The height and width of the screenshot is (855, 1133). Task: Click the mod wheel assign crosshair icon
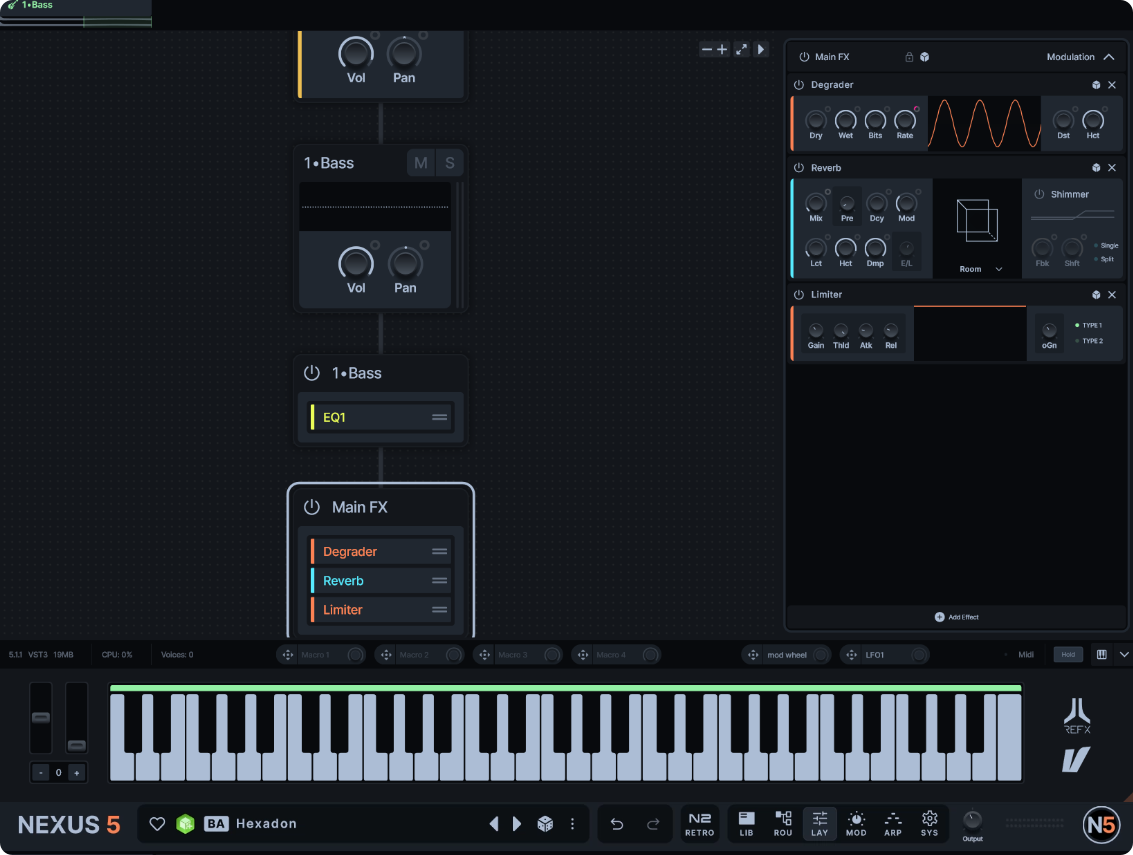pos(753,655)
